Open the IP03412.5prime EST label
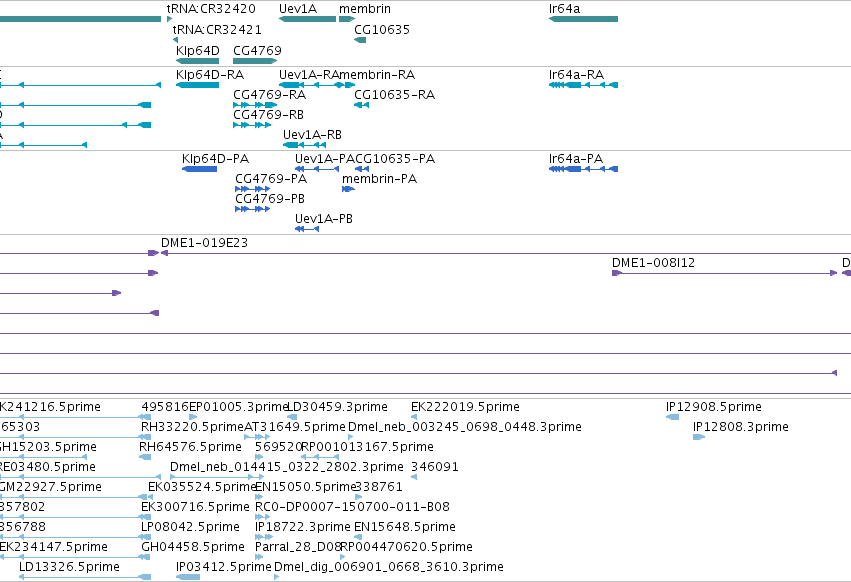 click(x=224, y=567)
